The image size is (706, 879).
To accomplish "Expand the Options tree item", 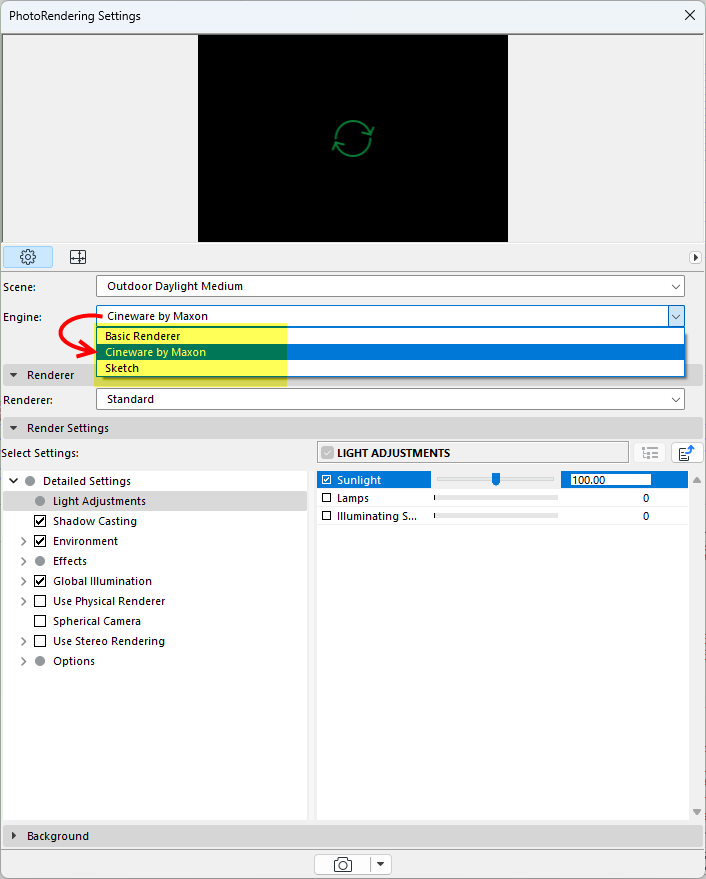I will [24, 661].
